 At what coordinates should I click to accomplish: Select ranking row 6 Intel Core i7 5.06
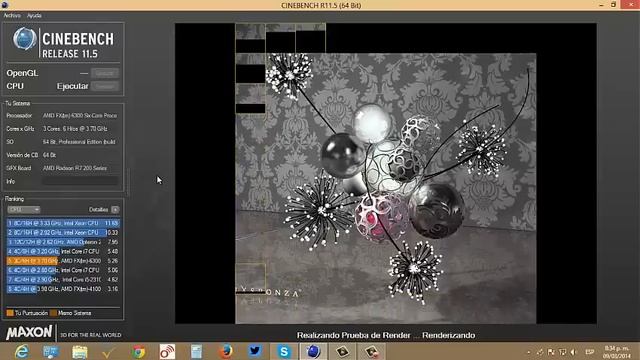63,270
